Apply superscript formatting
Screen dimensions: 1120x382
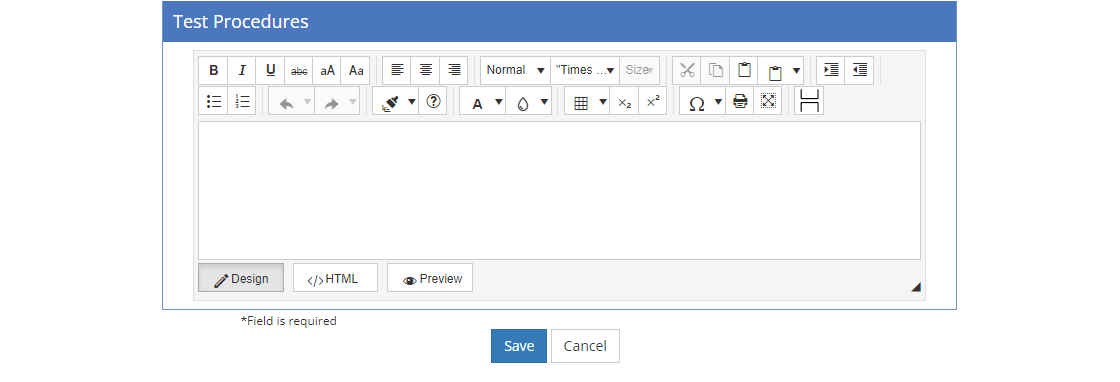(652, 101)
